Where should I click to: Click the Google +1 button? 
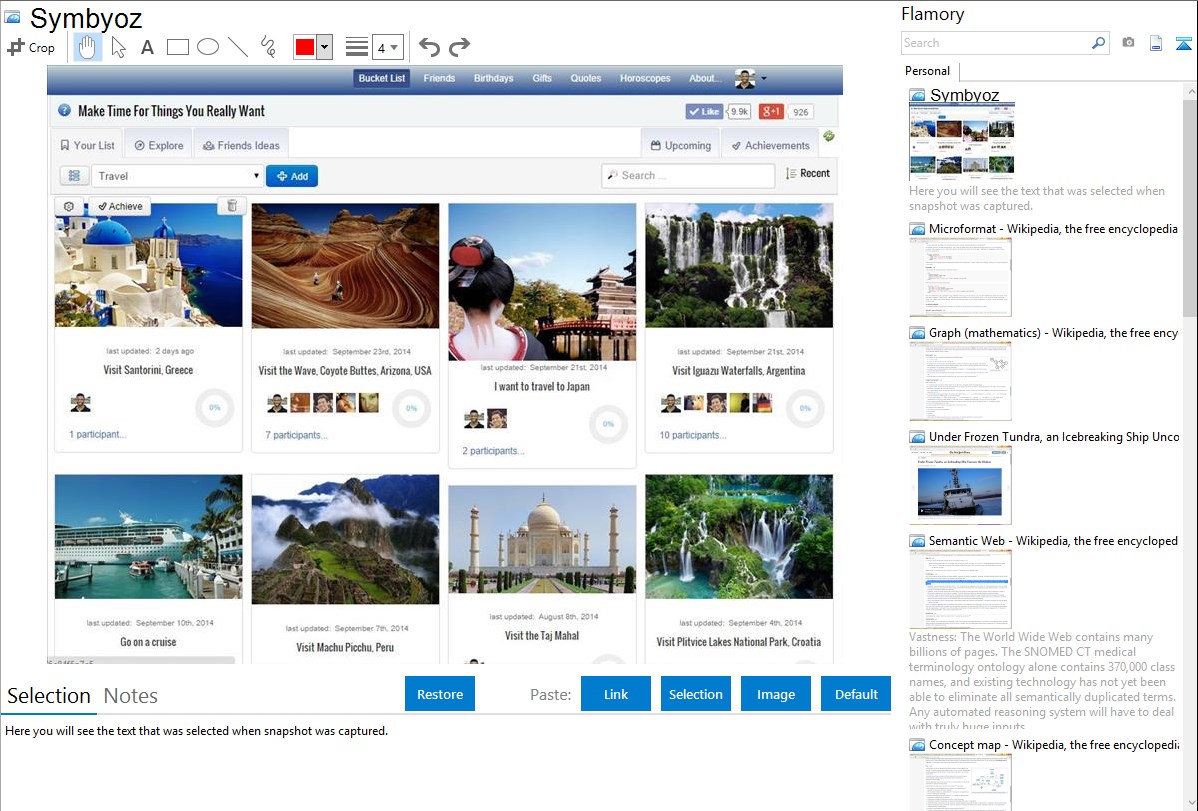771,112
